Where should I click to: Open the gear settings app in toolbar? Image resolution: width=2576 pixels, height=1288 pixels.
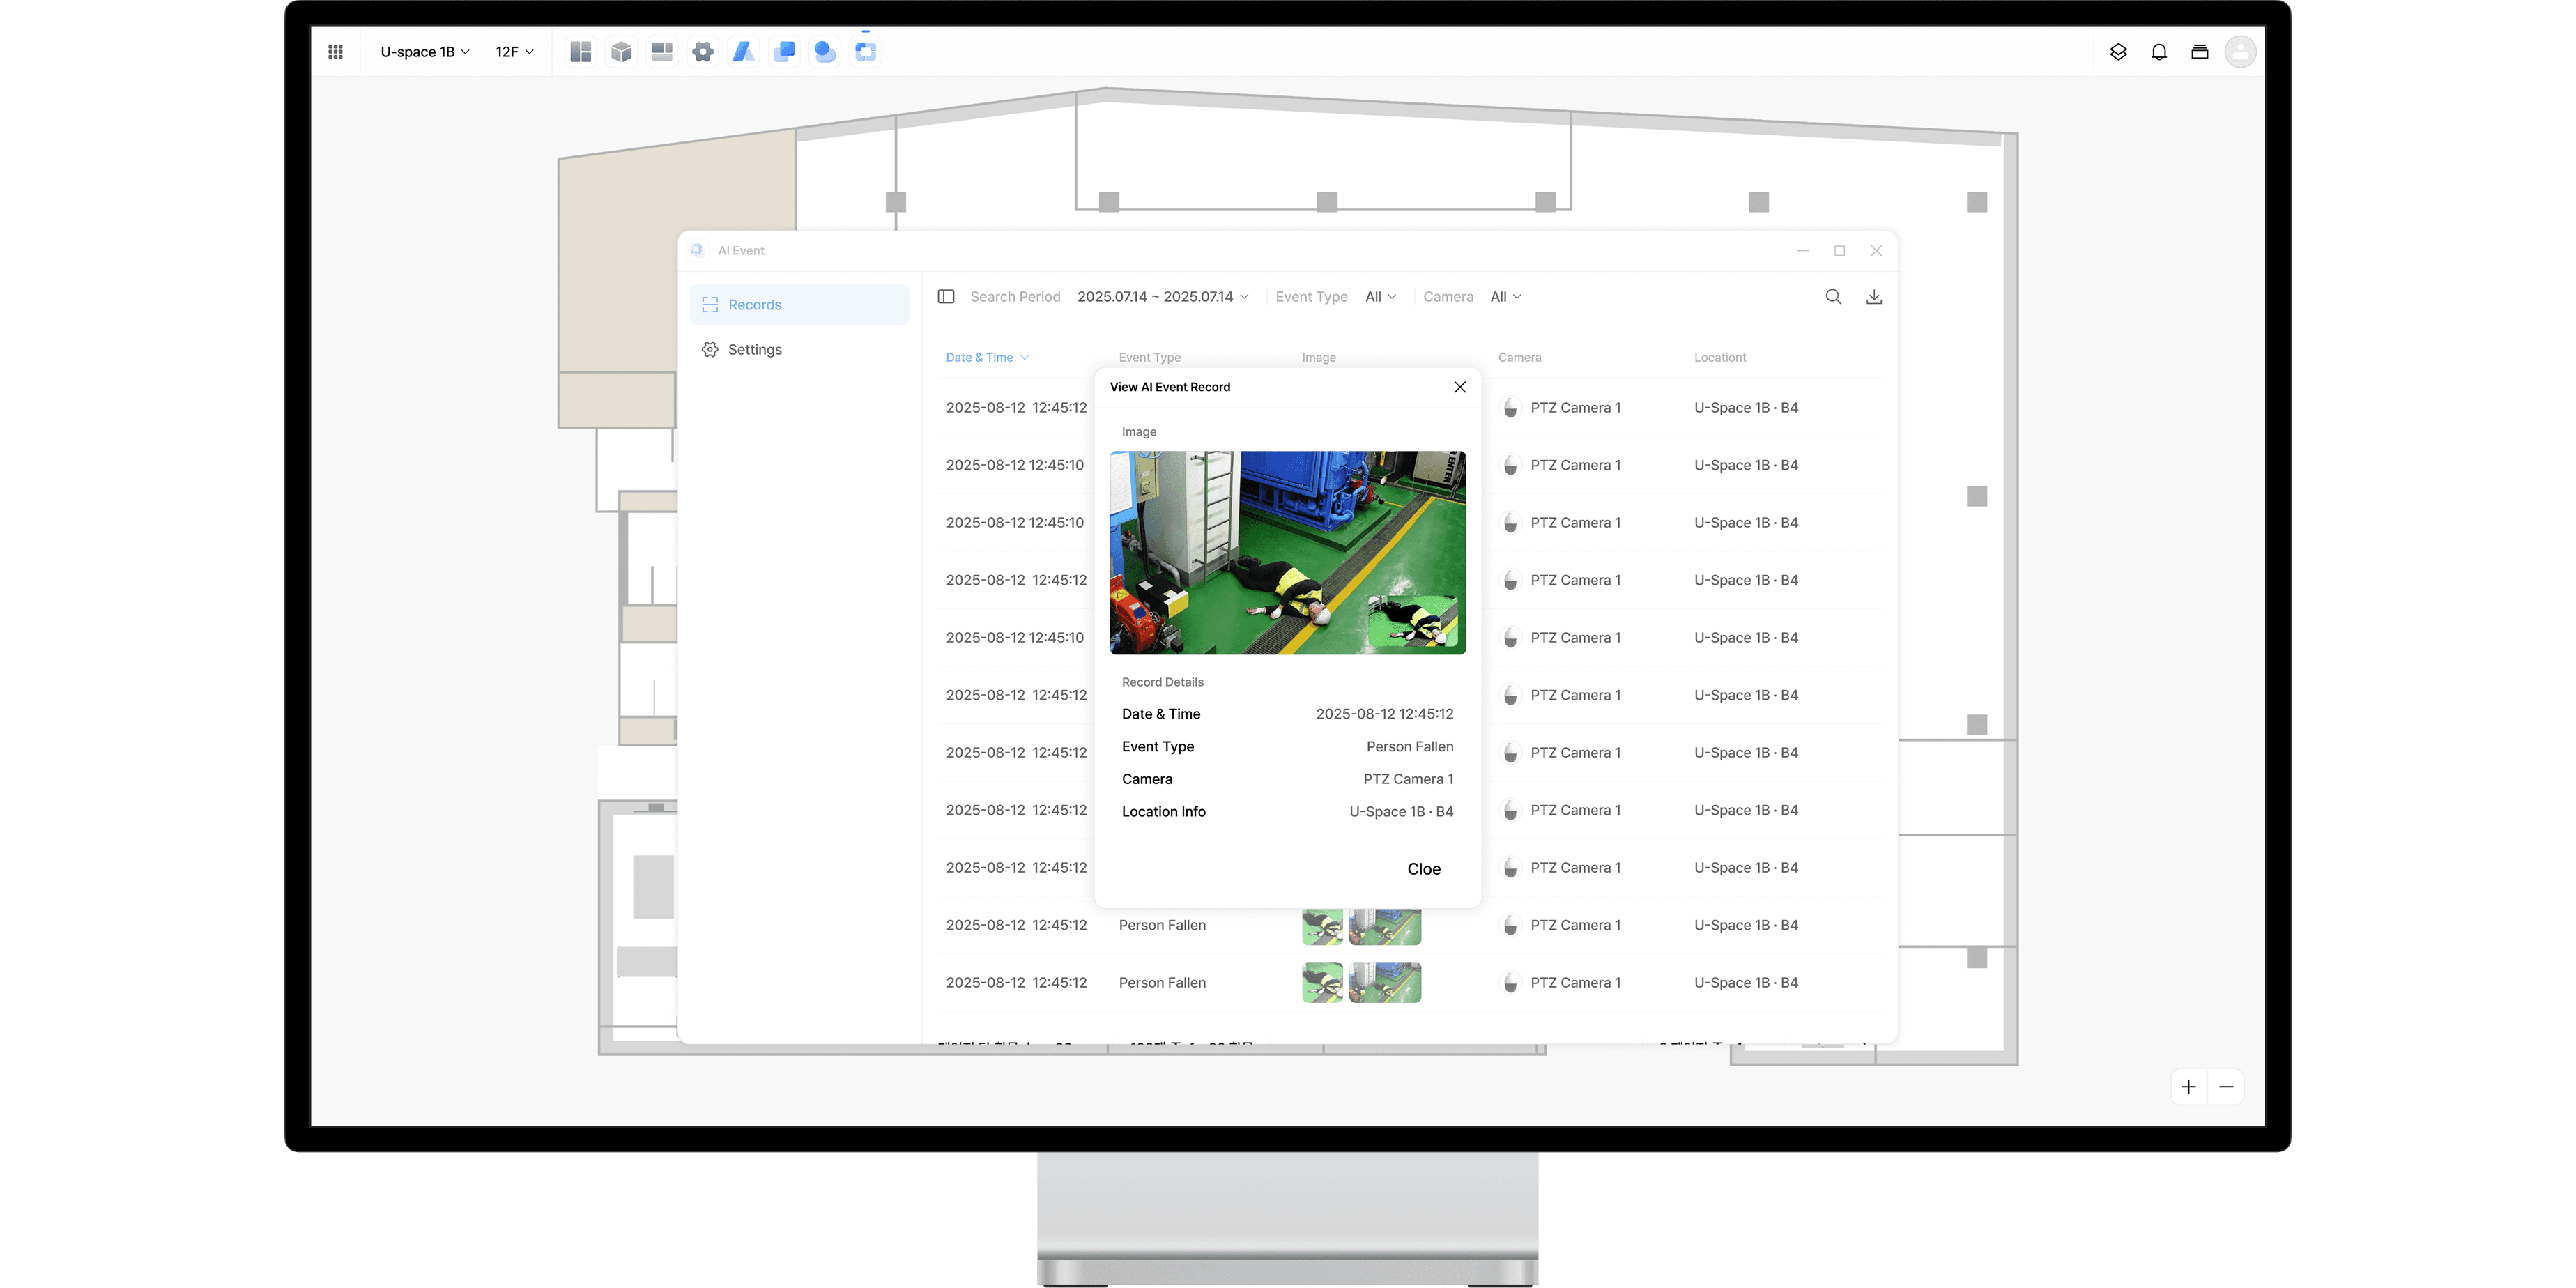click(x=703, y=52)
